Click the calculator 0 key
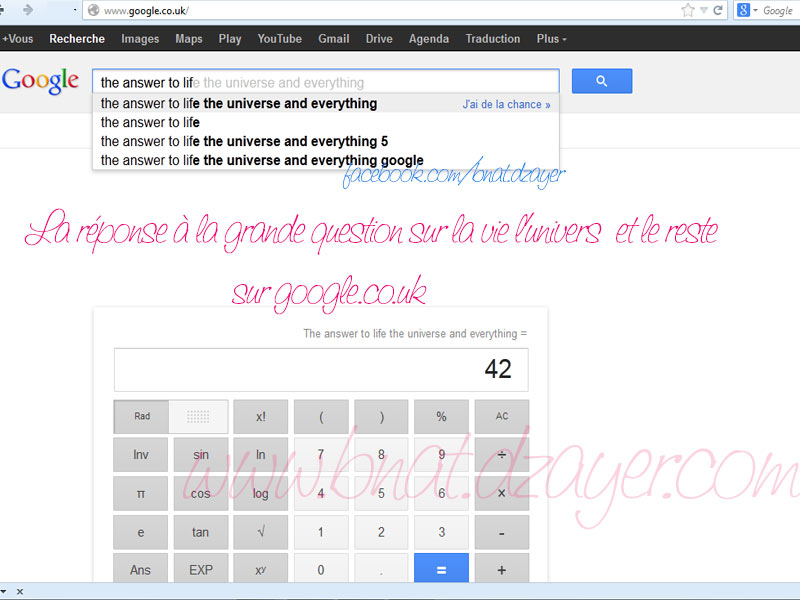 (321, 568)
